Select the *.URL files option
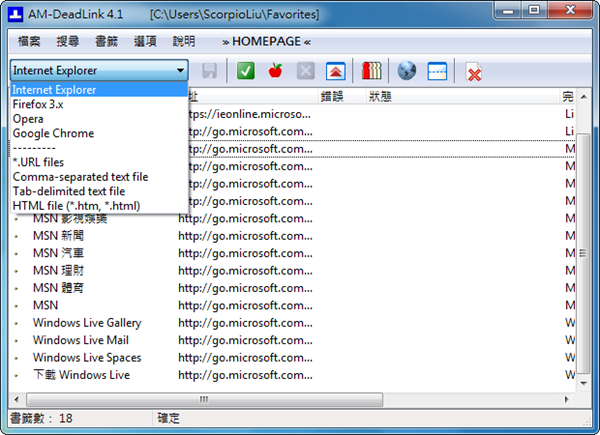This screenshot has width=600, height=435. click(x=99, y=162)
